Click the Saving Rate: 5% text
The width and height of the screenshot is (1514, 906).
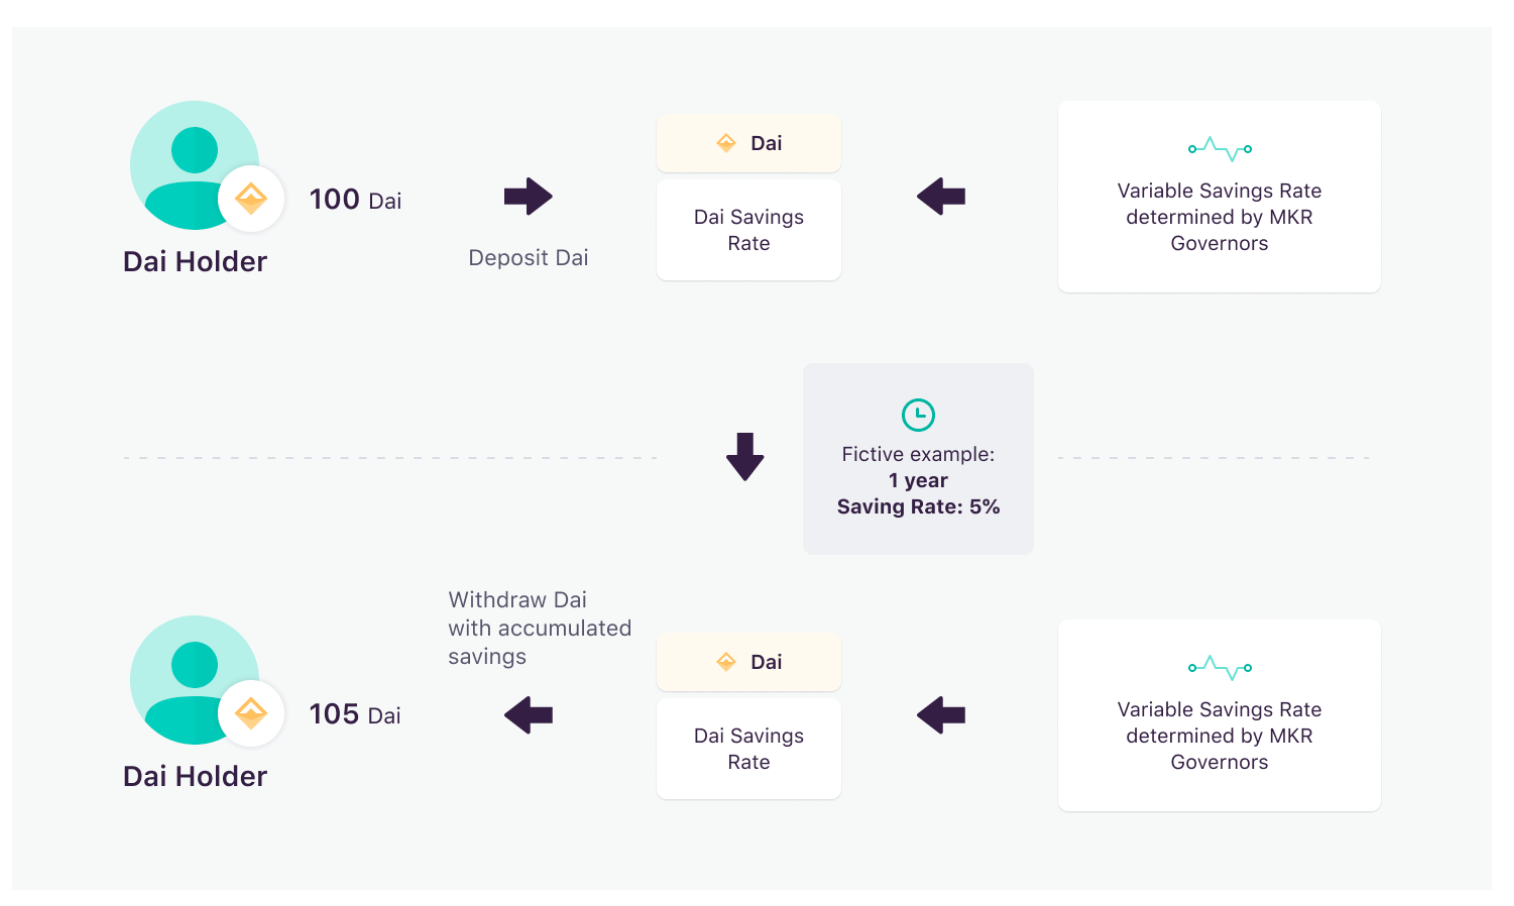tap(918, 507)
